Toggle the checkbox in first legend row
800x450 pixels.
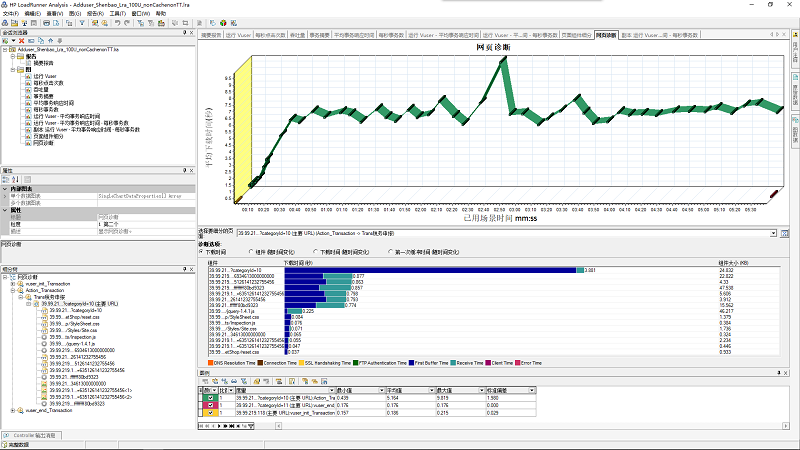(x=208, y=397)
